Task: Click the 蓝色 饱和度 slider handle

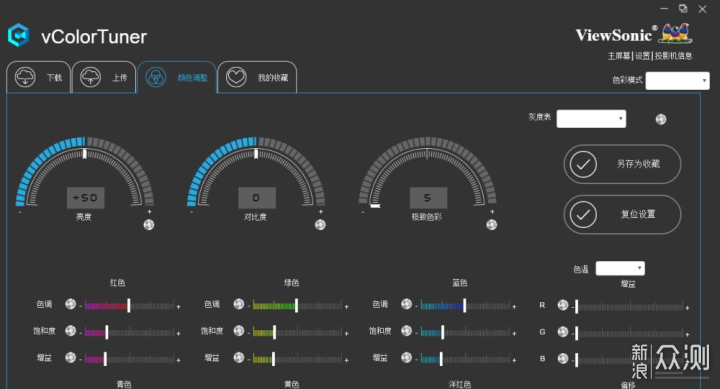Action: tap(443, 332)
